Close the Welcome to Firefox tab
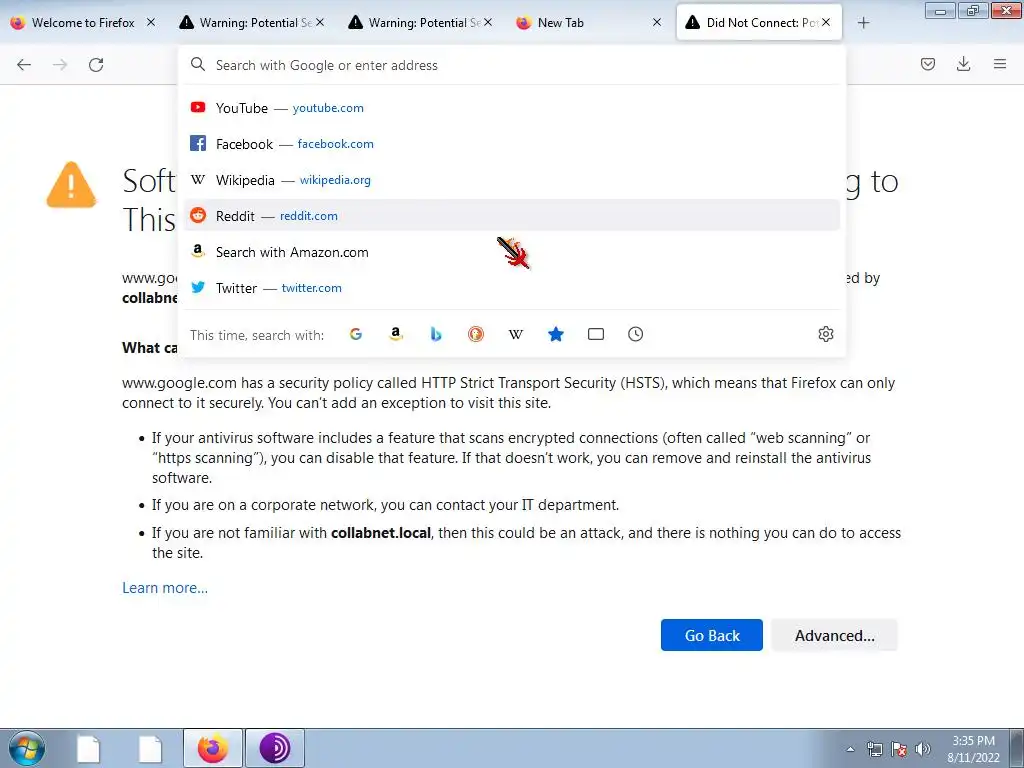The height and width of the screenshot is (768, 1024). (x=151, y=22)
